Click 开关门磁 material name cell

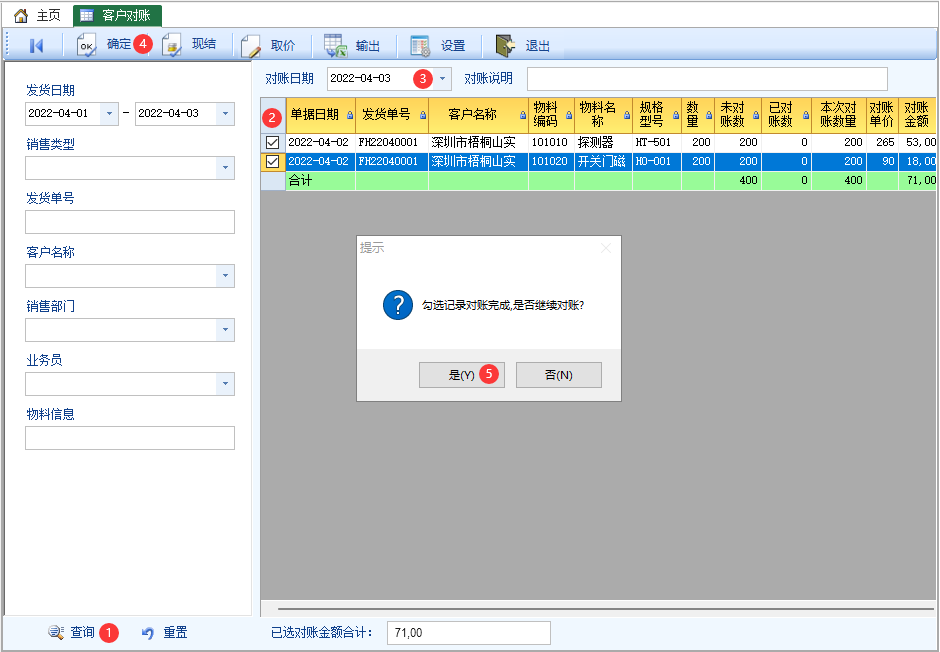point(603,161)
